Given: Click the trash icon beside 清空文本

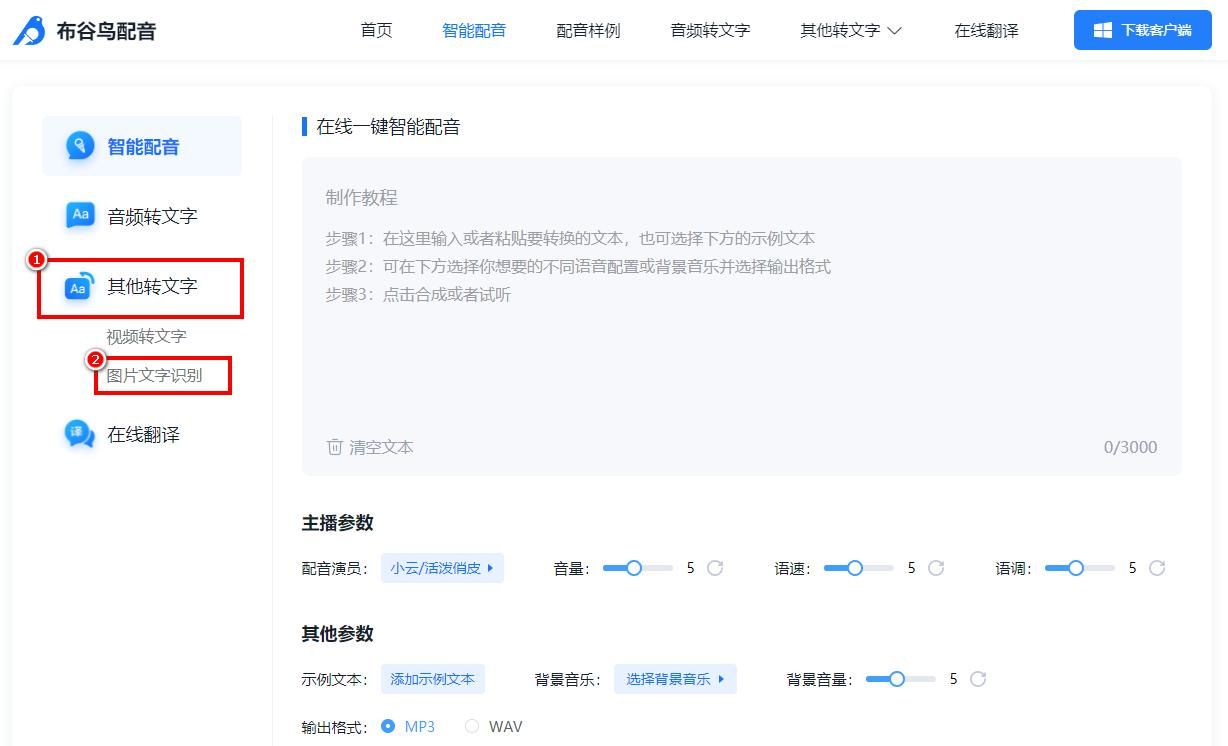Looking at the screenshot, I should pos(335,447).
